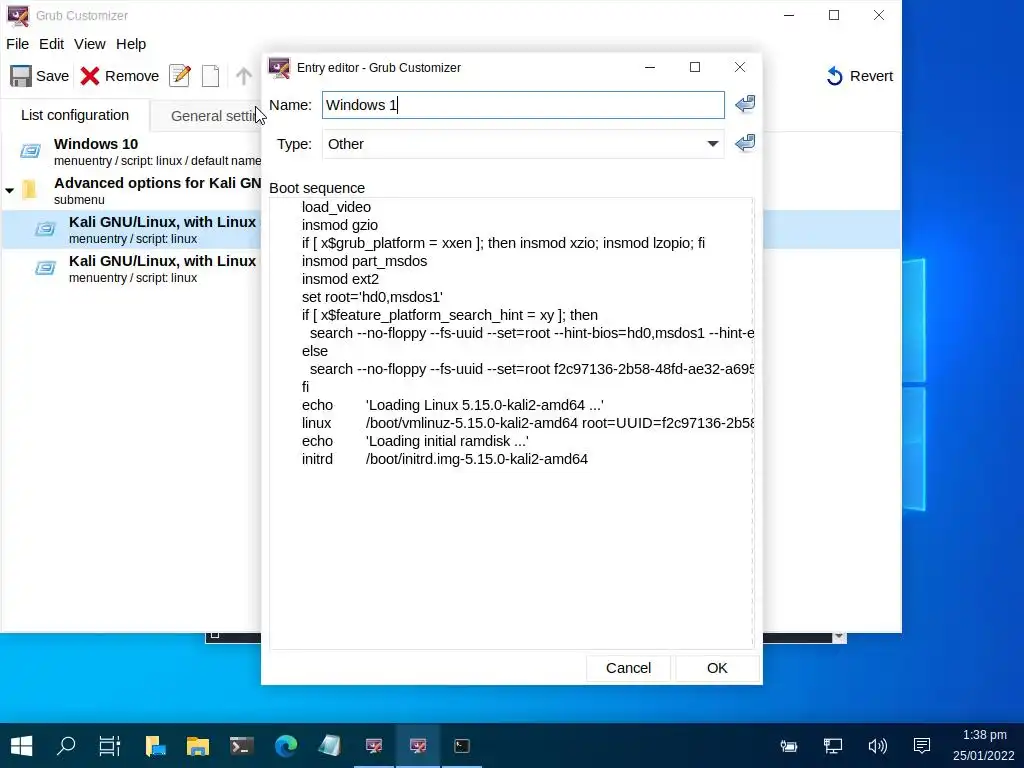The image size is (1024, 768).
Task: Click the Advanced options folder icon
Action: [29, 189]
